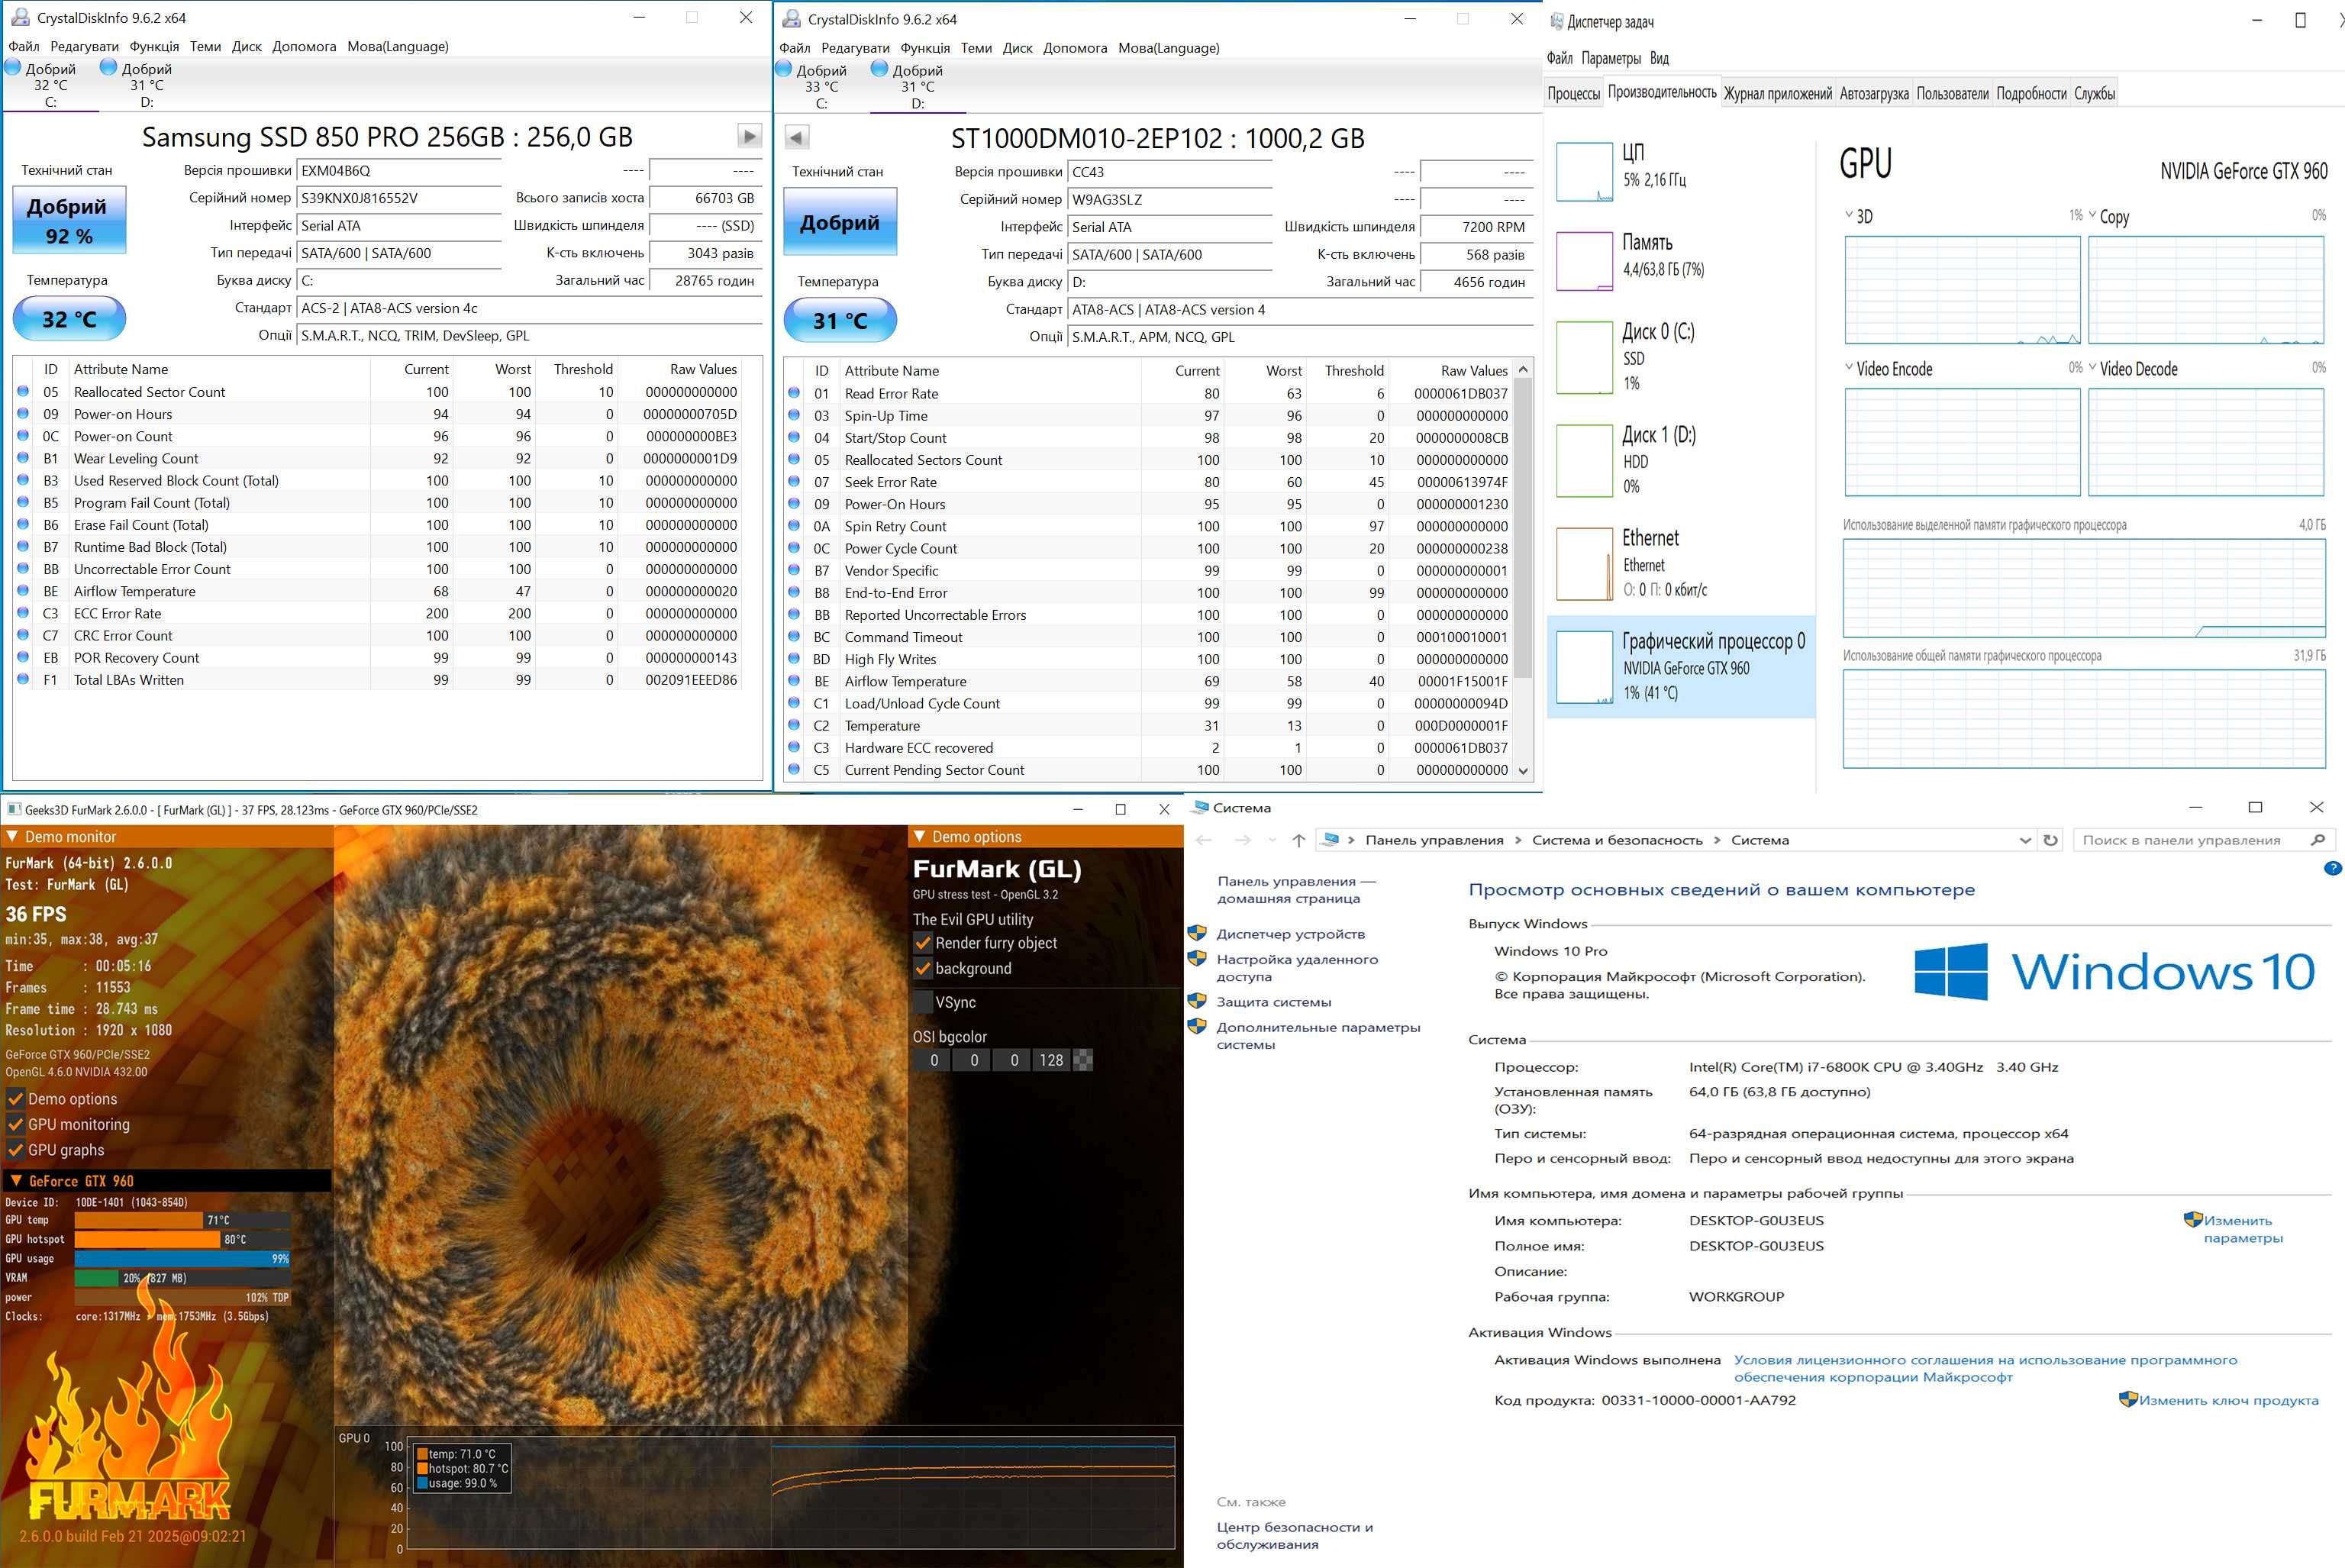
Task: Uncheck background option in FurMark
Action: [x=923, y=968]
